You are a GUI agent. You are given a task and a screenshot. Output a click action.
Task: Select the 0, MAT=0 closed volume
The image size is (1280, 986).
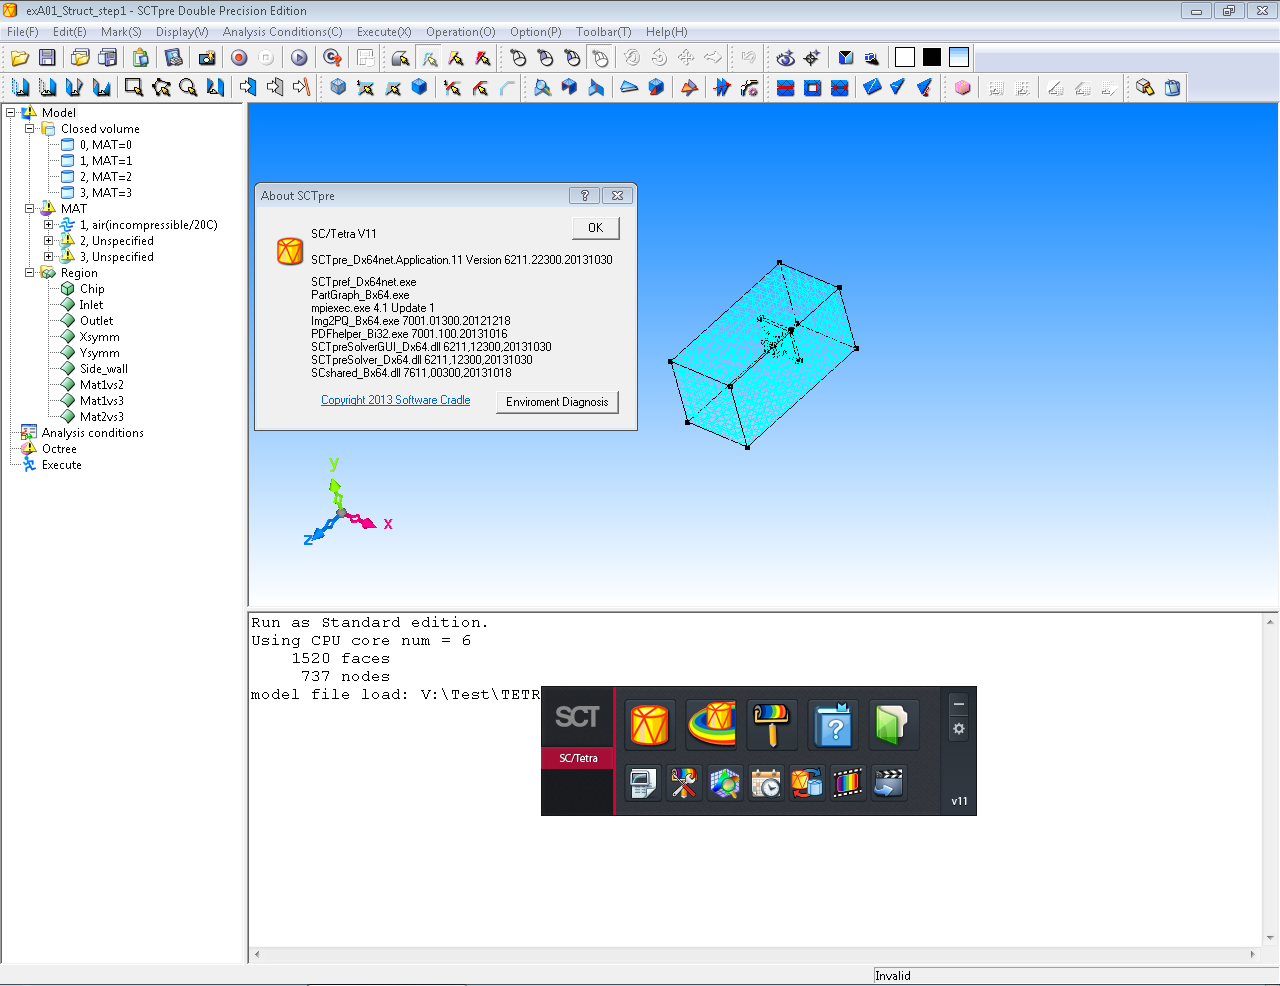[x=106, y=145]
